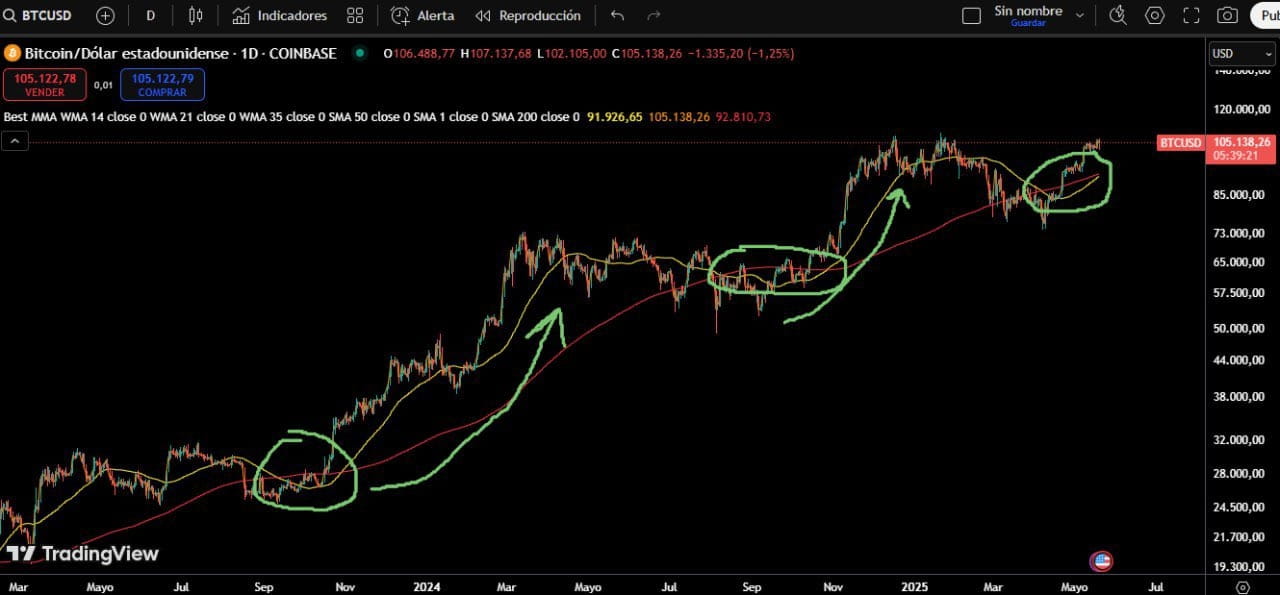Screen dimensions: 1280x595
Task: Open the USD currency dropdown
Action: 1241,53
